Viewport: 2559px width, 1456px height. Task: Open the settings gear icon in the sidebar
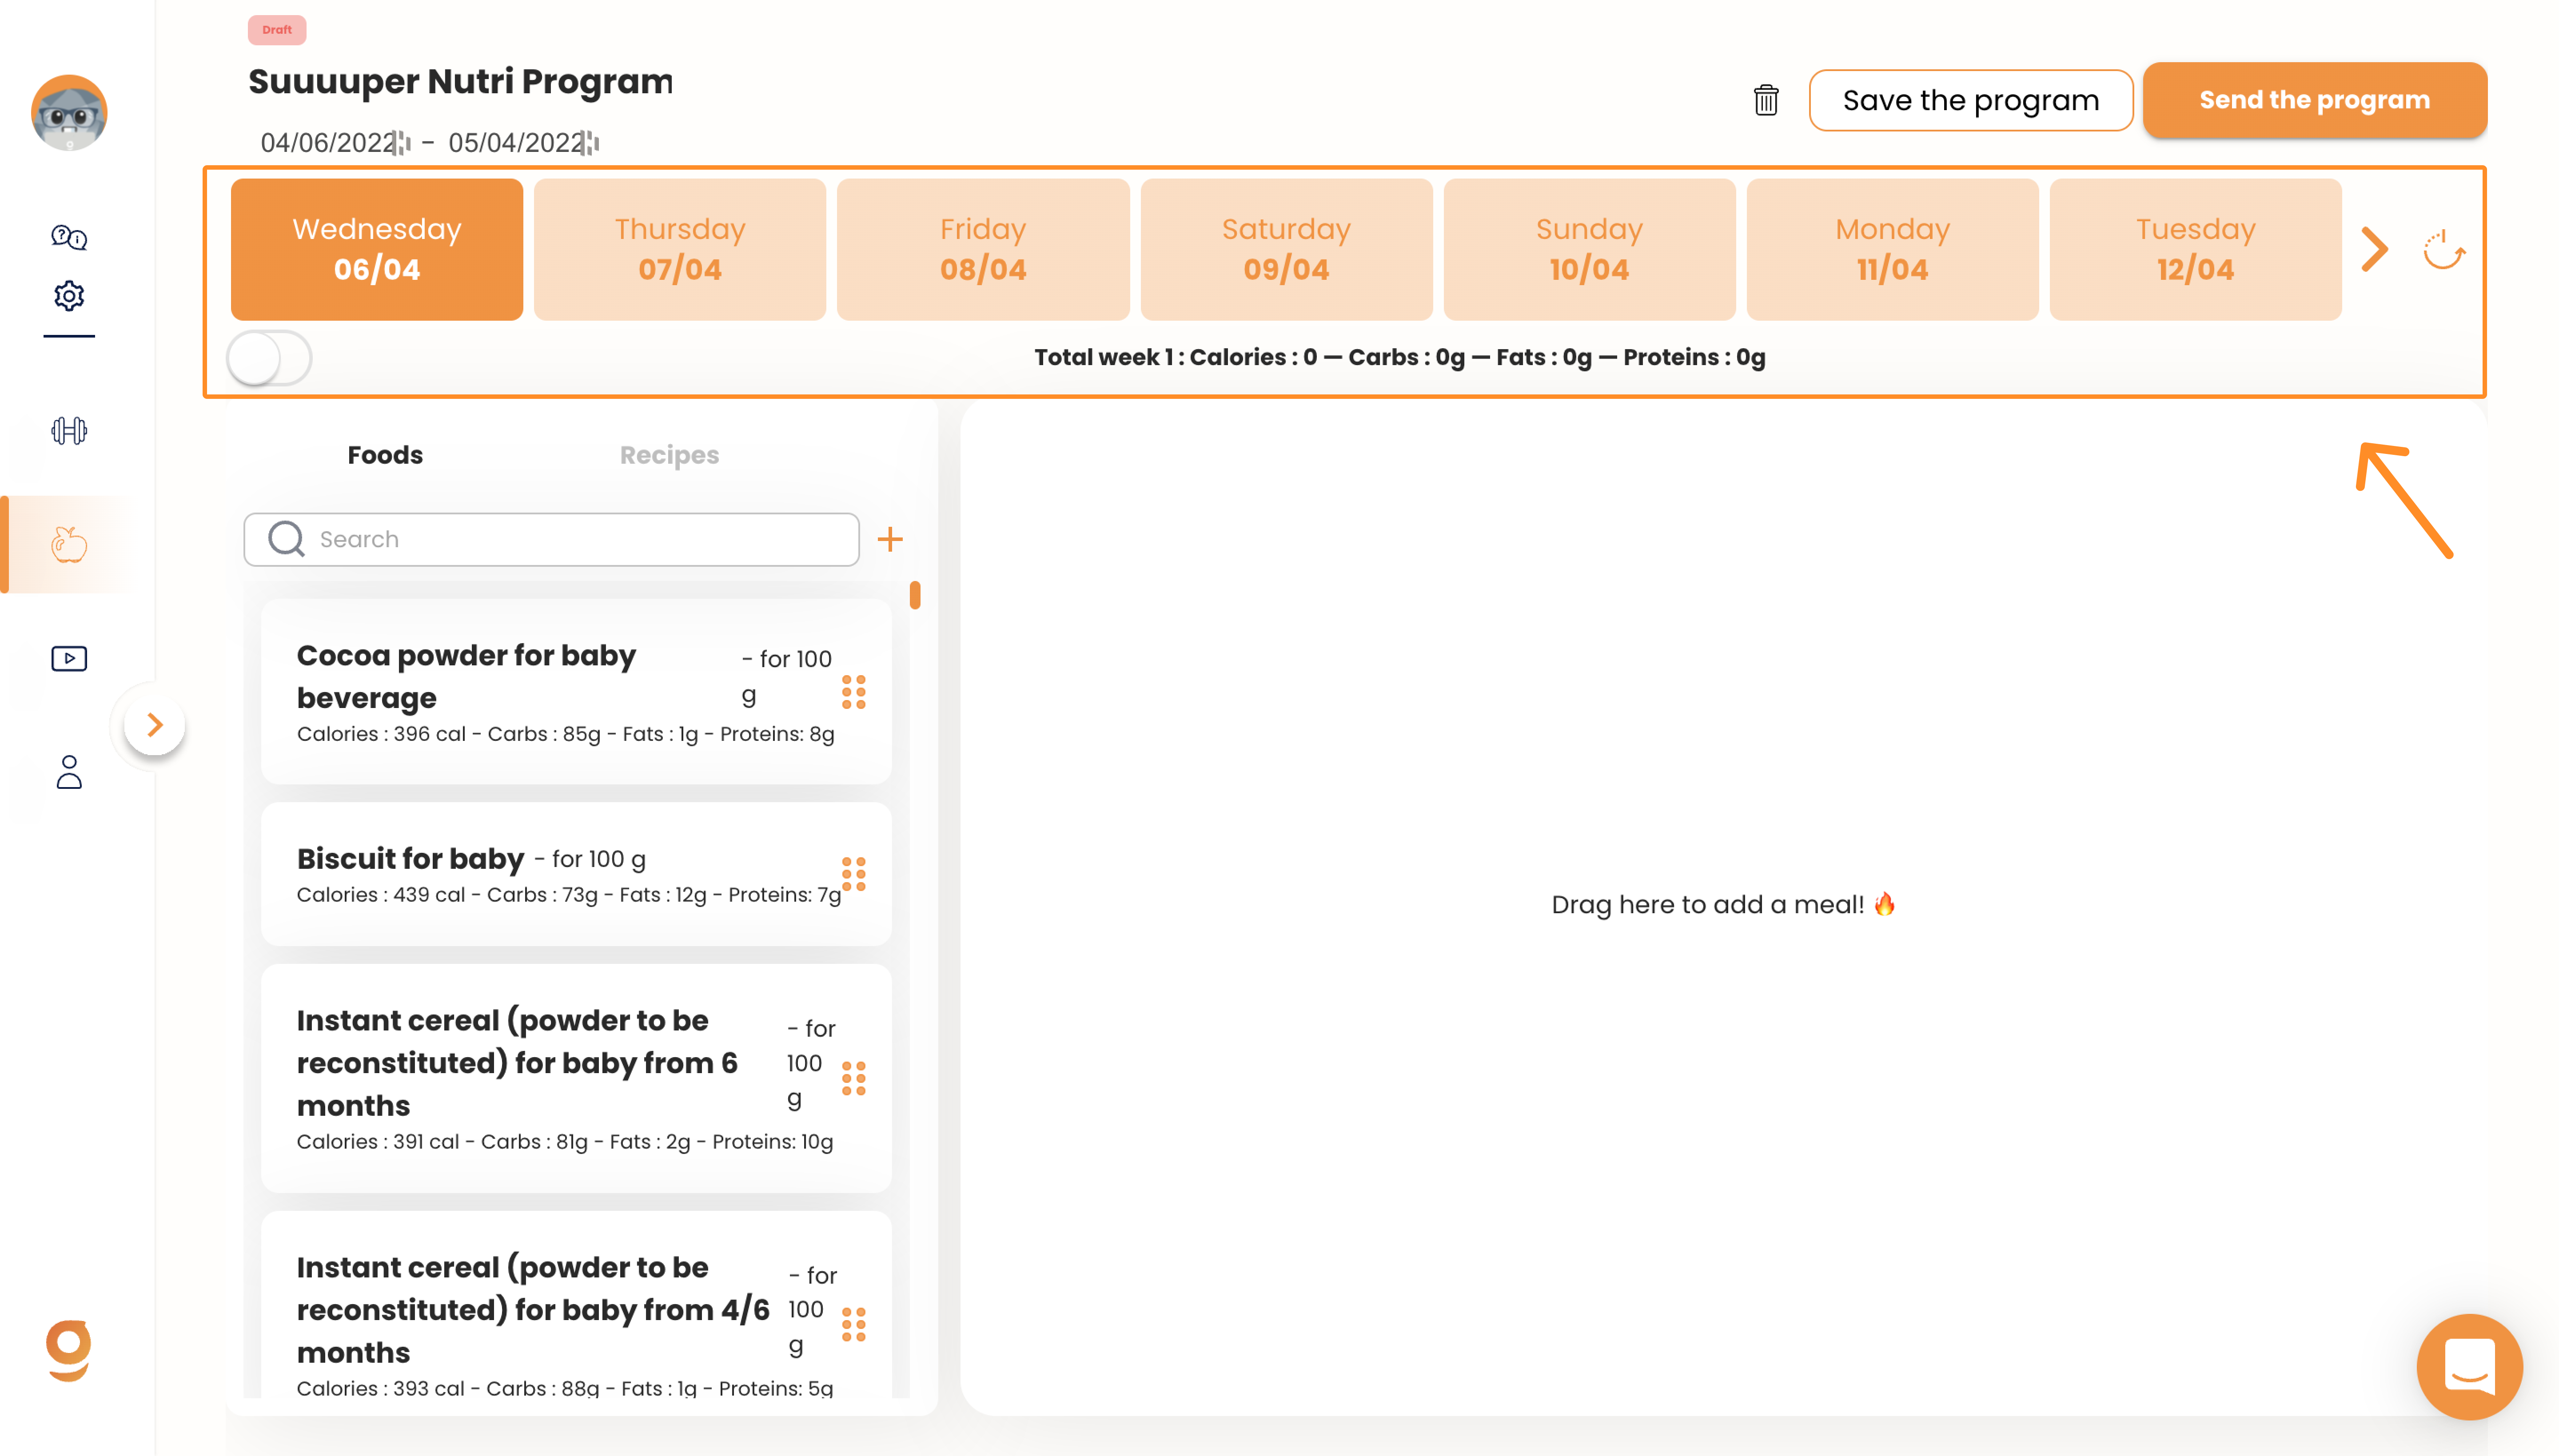[x=69, y=296]
